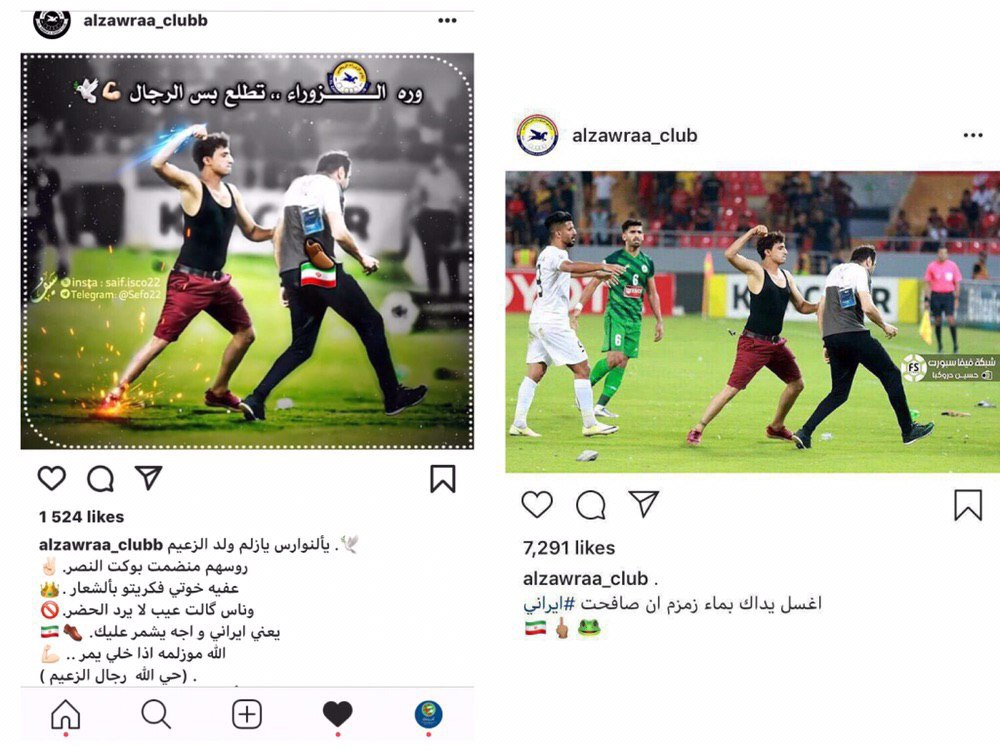Image resolution: width=1000 pixels, height=750 pixels.
Task: Comment on the alzawraa_club post
Action: pyautogui.click(x=591, y=505)
